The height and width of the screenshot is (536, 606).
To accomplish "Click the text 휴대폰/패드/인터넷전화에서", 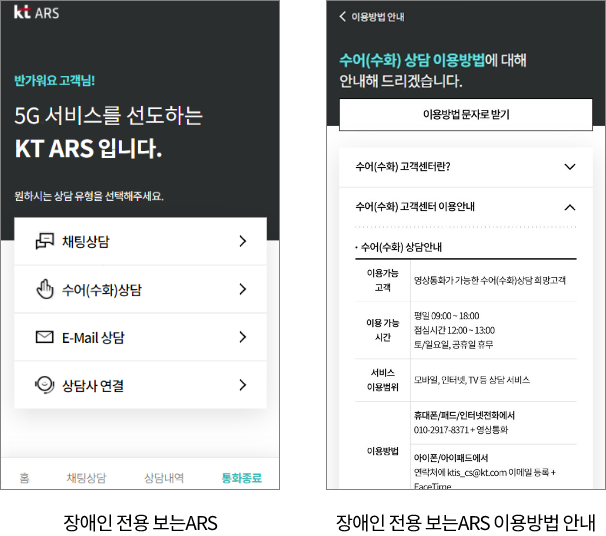I will (464, 415).
